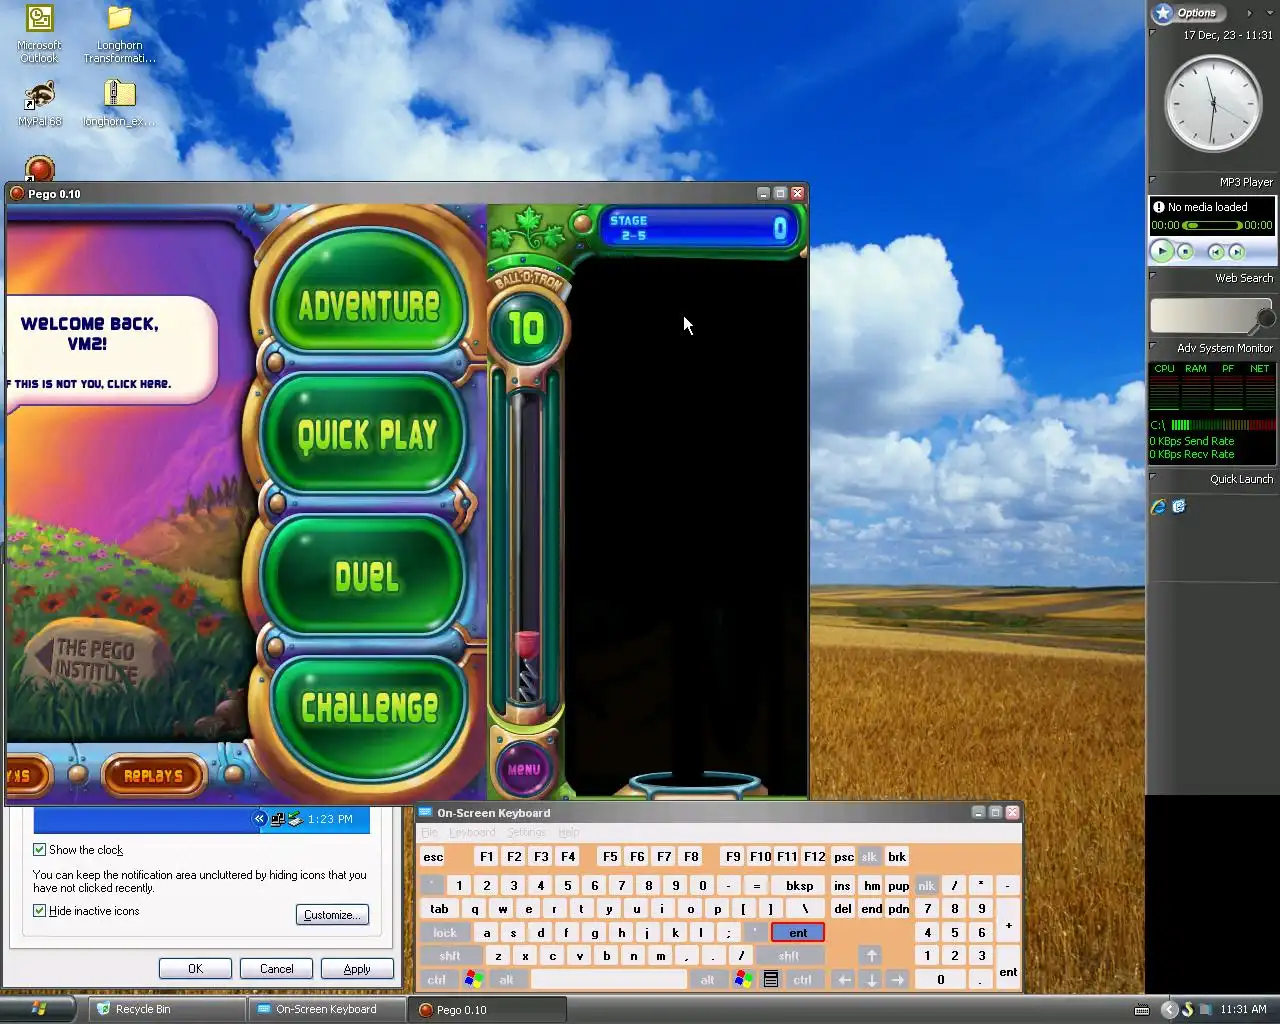Click previous track in the MP3 Player
1280x1024 pixels.
1216,252
